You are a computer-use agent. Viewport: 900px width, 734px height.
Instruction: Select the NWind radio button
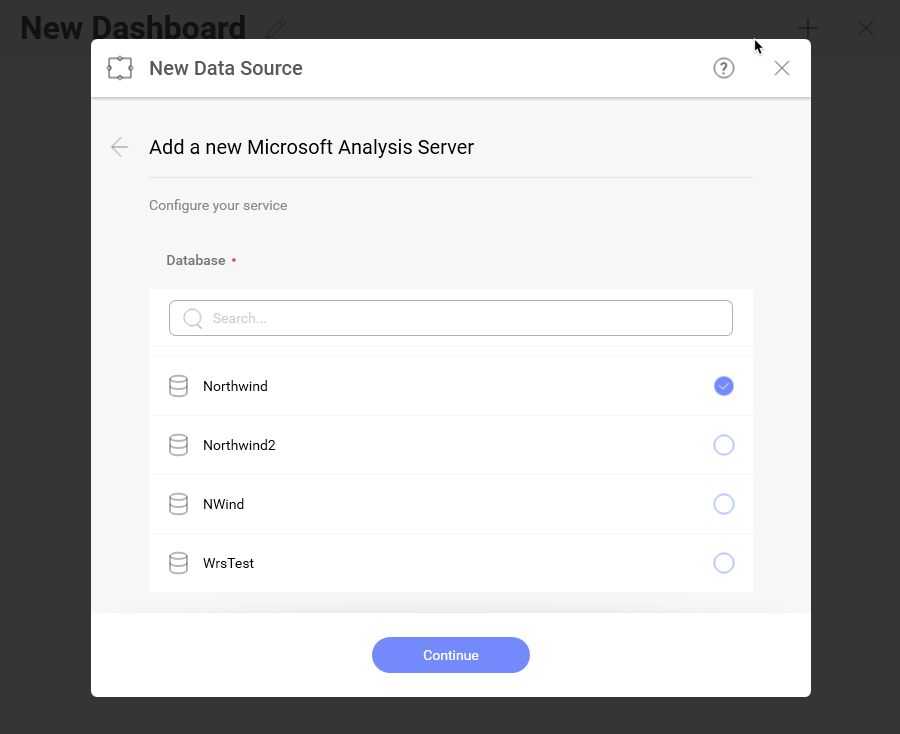723,504
